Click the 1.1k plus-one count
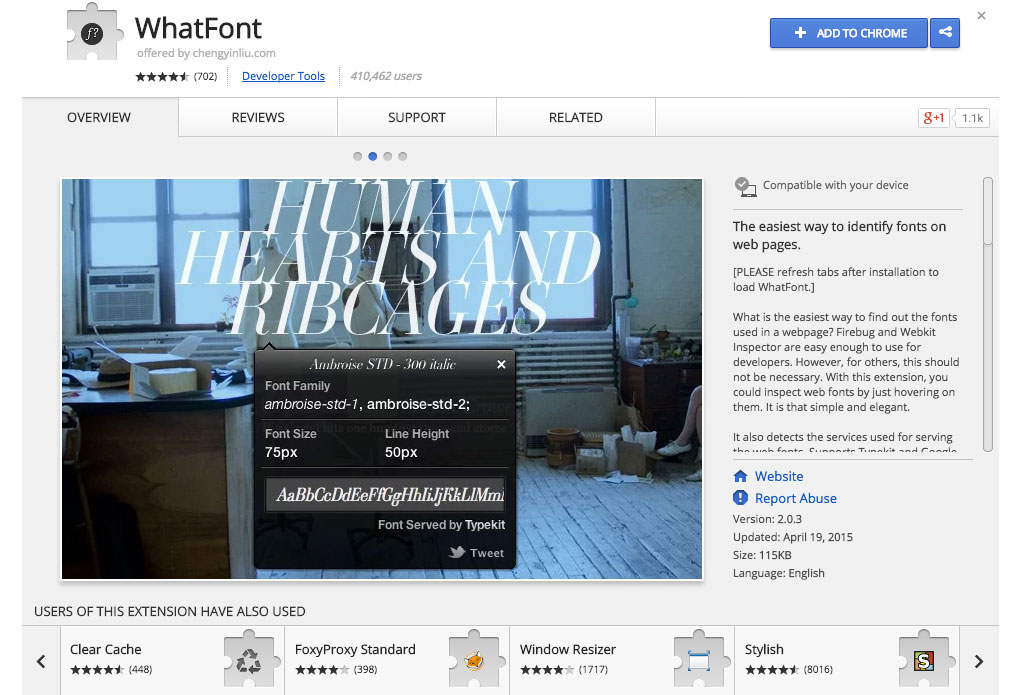 972,118
